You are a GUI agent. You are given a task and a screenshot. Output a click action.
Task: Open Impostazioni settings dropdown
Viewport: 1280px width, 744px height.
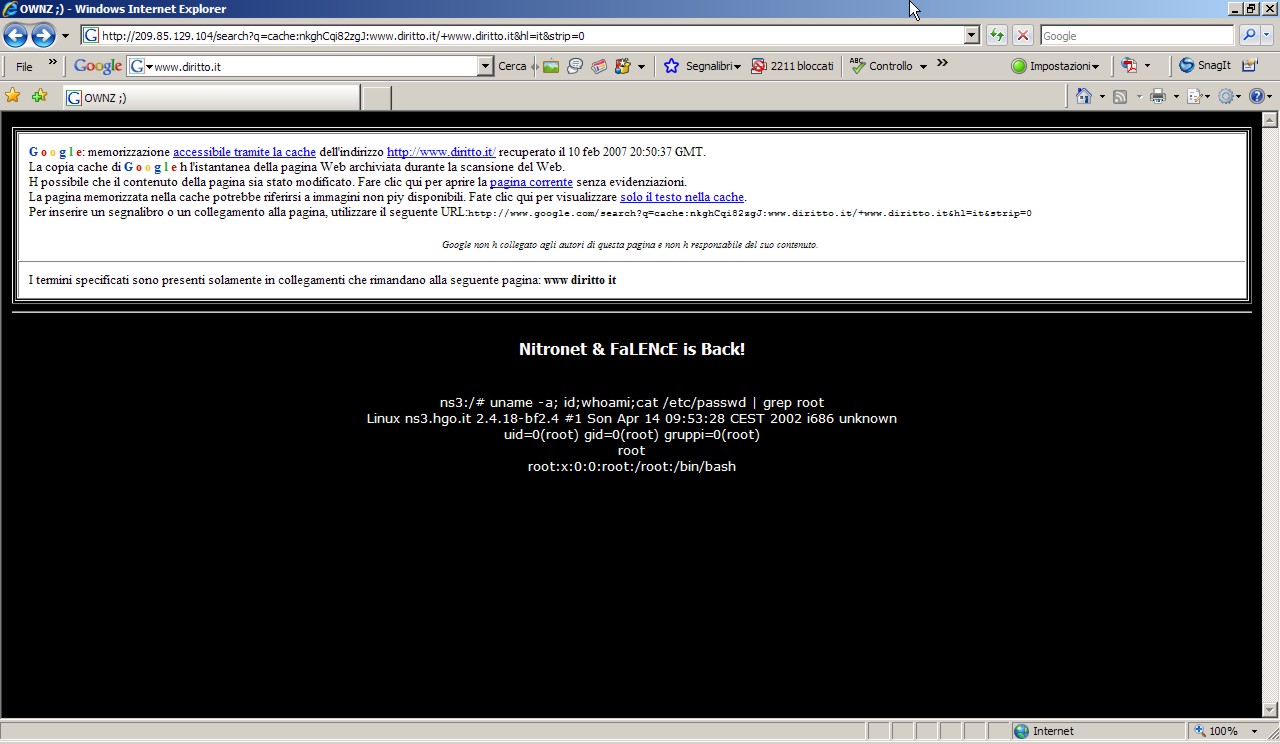point(1055,66)
